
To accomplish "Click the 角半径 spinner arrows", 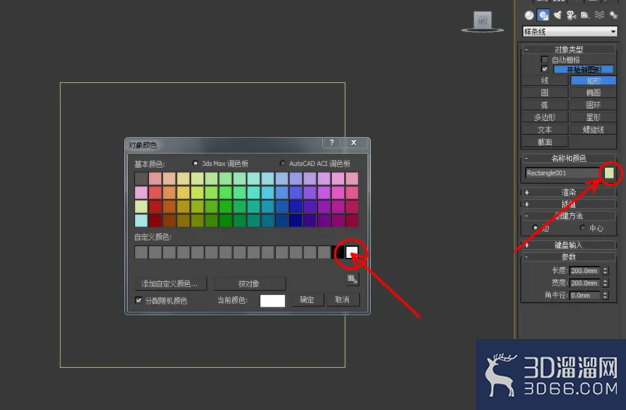I will 606,295.
